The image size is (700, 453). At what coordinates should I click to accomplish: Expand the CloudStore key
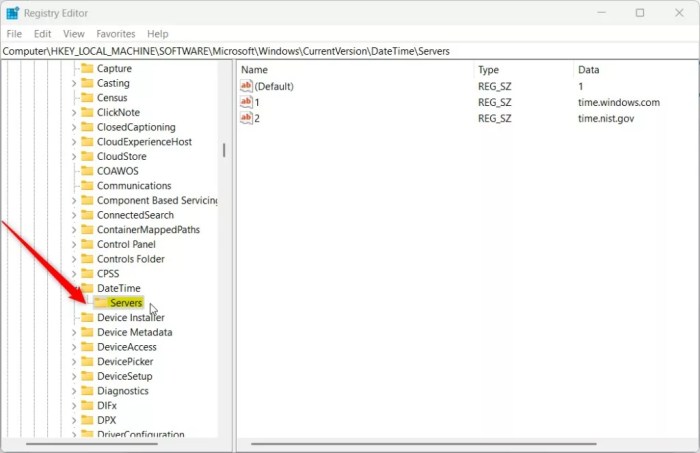click(74, 157)
